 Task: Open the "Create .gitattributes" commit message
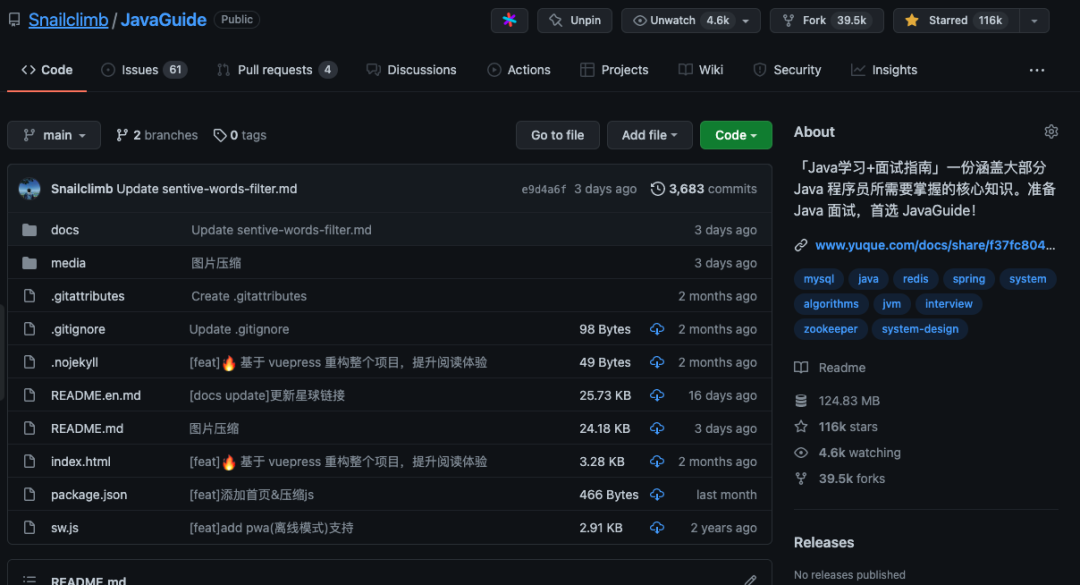coord(249,296)
